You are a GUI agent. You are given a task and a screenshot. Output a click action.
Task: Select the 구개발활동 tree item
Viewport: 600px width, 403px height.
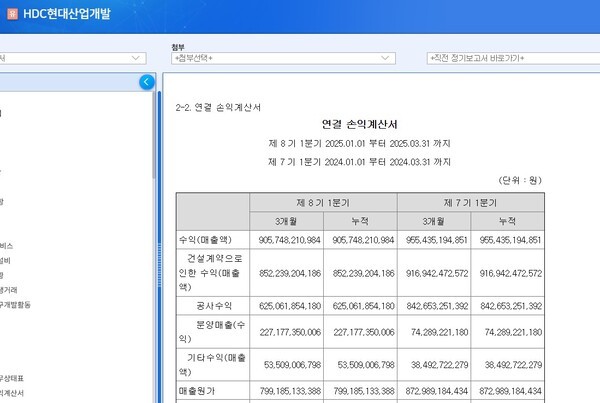click(15, 305)
